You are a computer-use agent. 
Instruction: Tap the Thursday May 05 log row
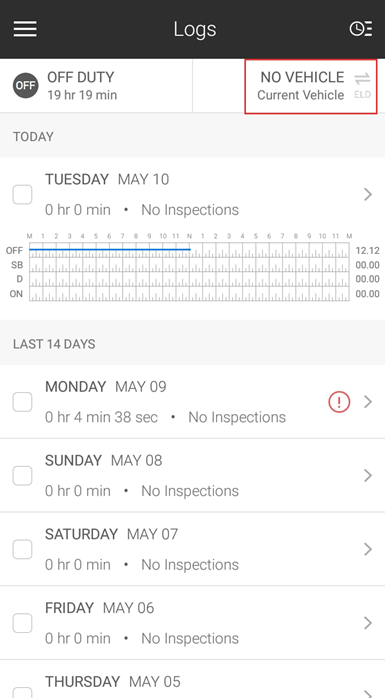tap(192, 679)
